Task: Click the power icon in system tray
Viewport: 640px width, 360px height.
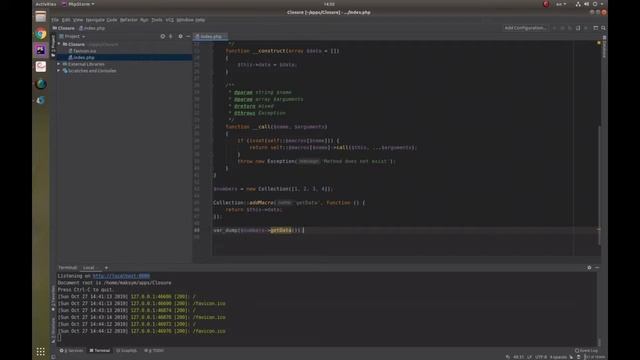Action: point(595,4)
